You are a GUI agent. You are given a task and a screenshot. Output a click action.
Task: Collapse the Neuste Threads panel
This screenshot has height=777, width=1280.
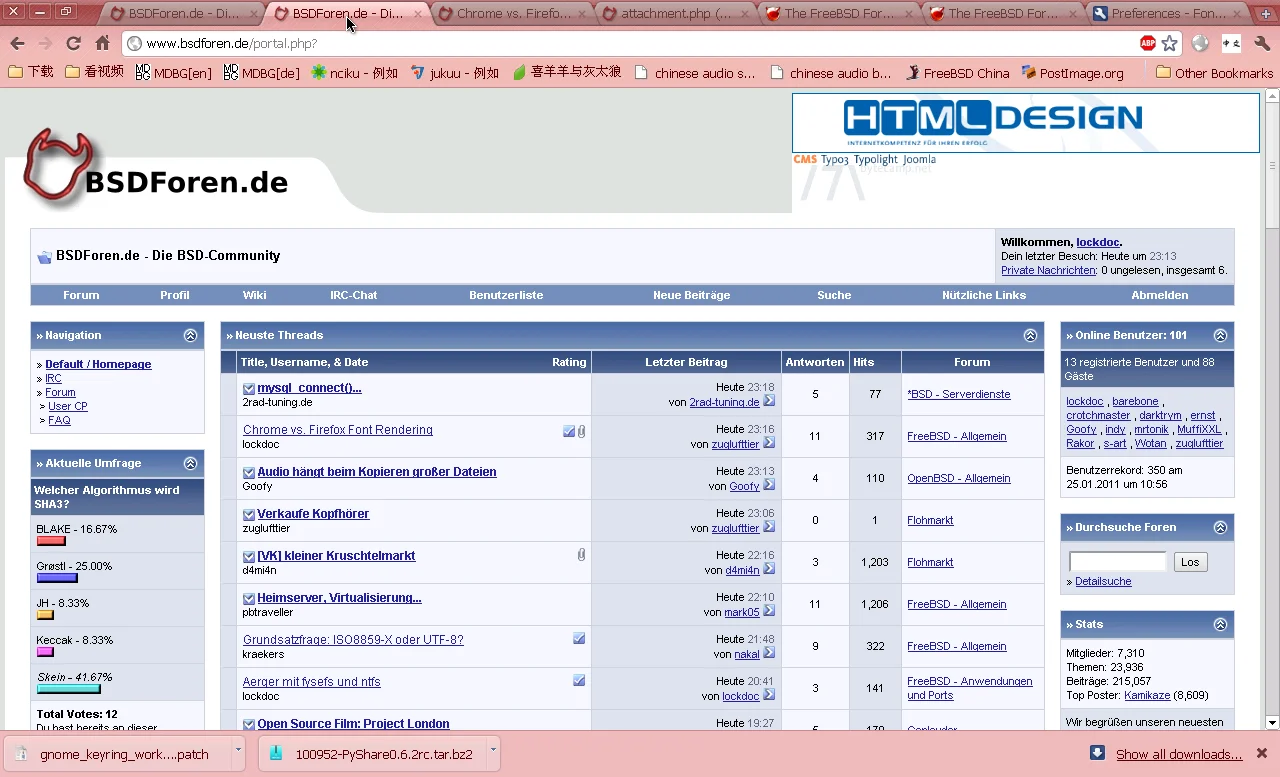click(x=1030, y=336)
